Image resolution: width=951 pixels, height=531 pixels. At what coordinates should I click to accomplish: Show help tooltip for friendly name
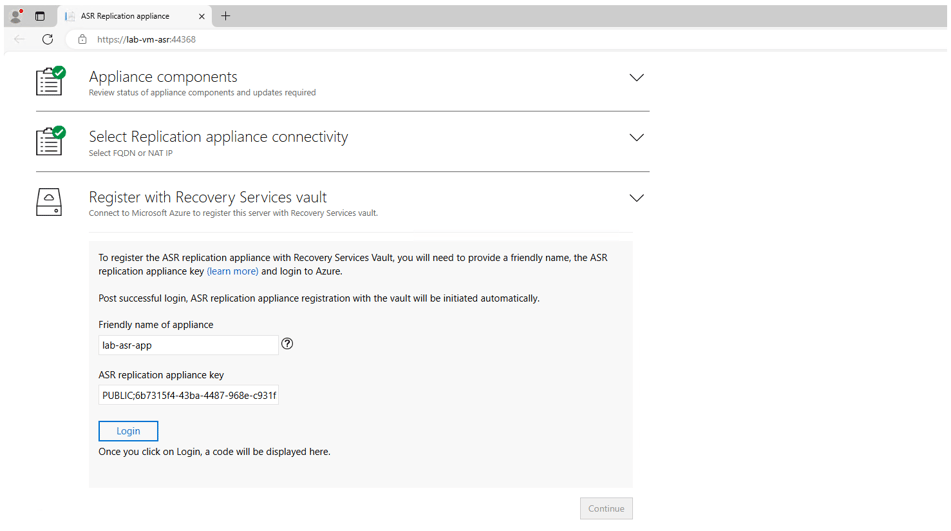point(287,344)
